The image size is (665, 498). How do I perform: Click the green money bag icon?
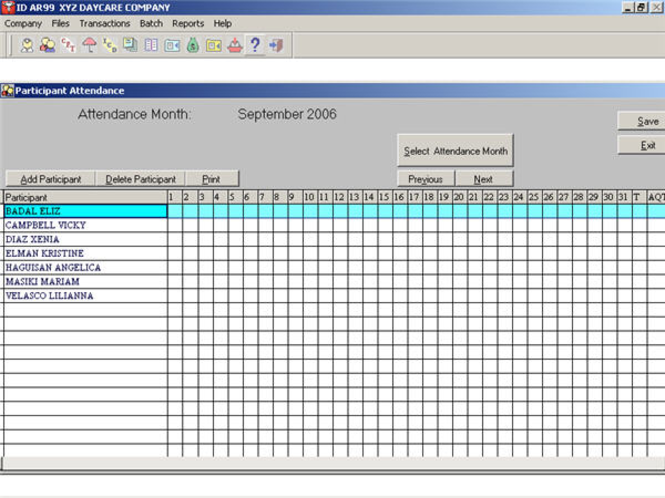click(193, 45)
